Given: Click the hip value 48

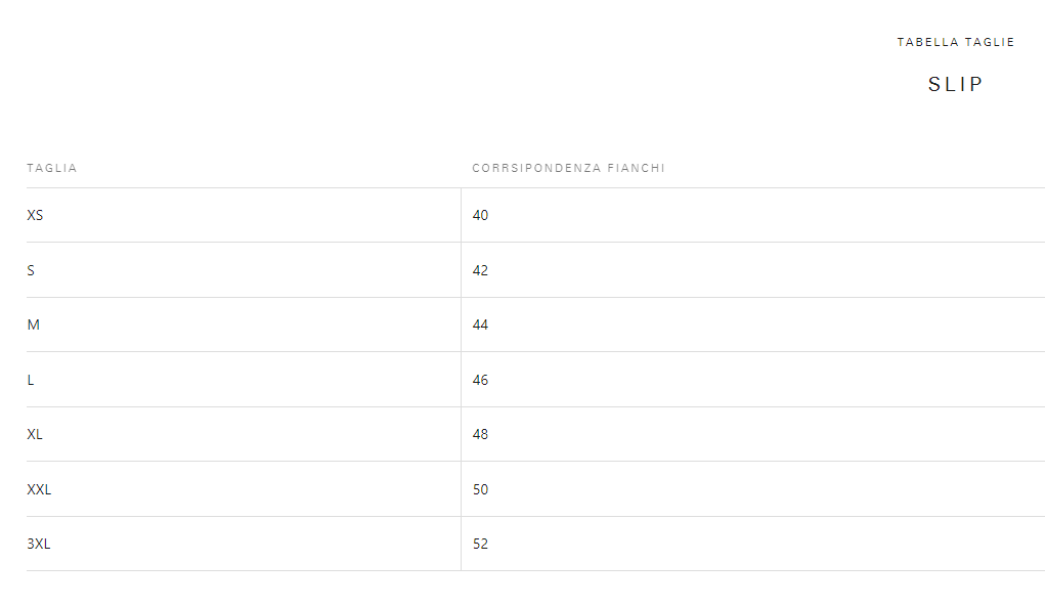Looking at the screenshot, I should coord(481,435).
